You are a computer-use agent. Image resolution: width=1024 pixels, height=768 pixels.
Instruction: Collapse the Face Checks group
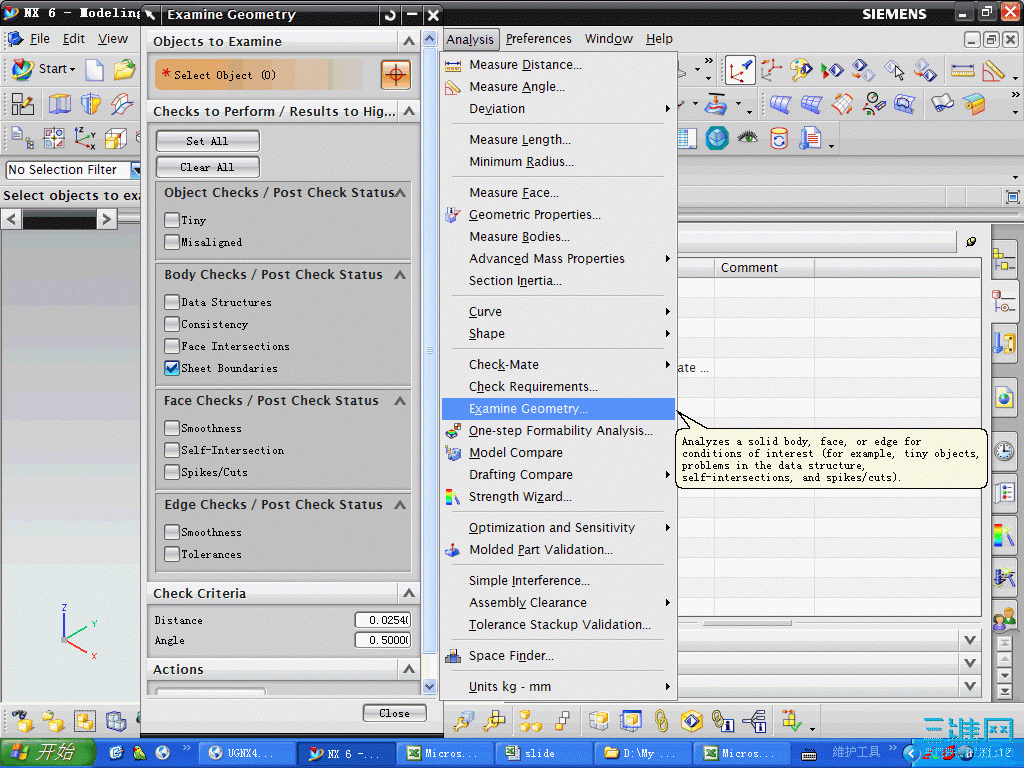coord(400,401)
